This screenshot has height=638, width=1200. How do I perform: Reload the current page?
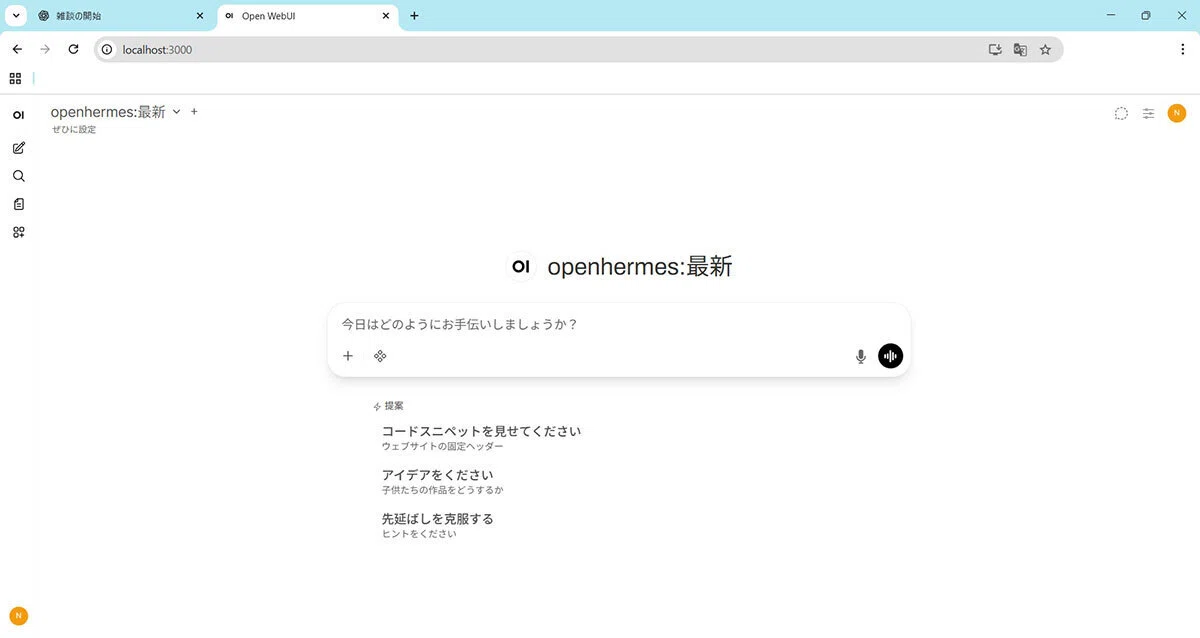[73, 49]
